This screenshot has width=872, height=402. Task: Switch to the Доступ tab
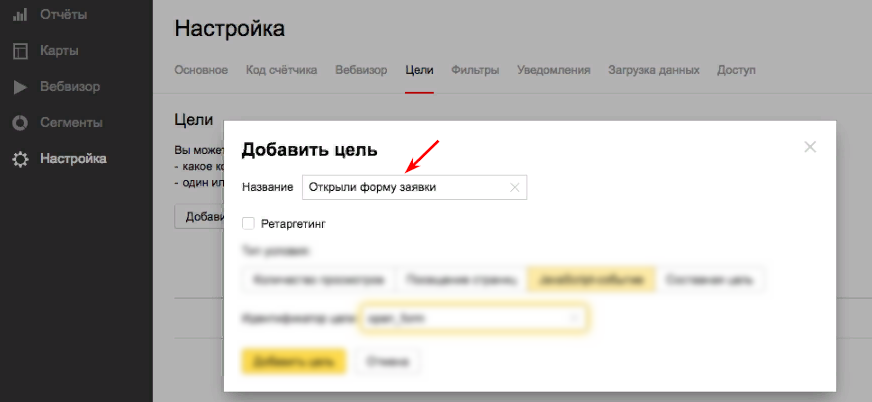tap(736, 71)
